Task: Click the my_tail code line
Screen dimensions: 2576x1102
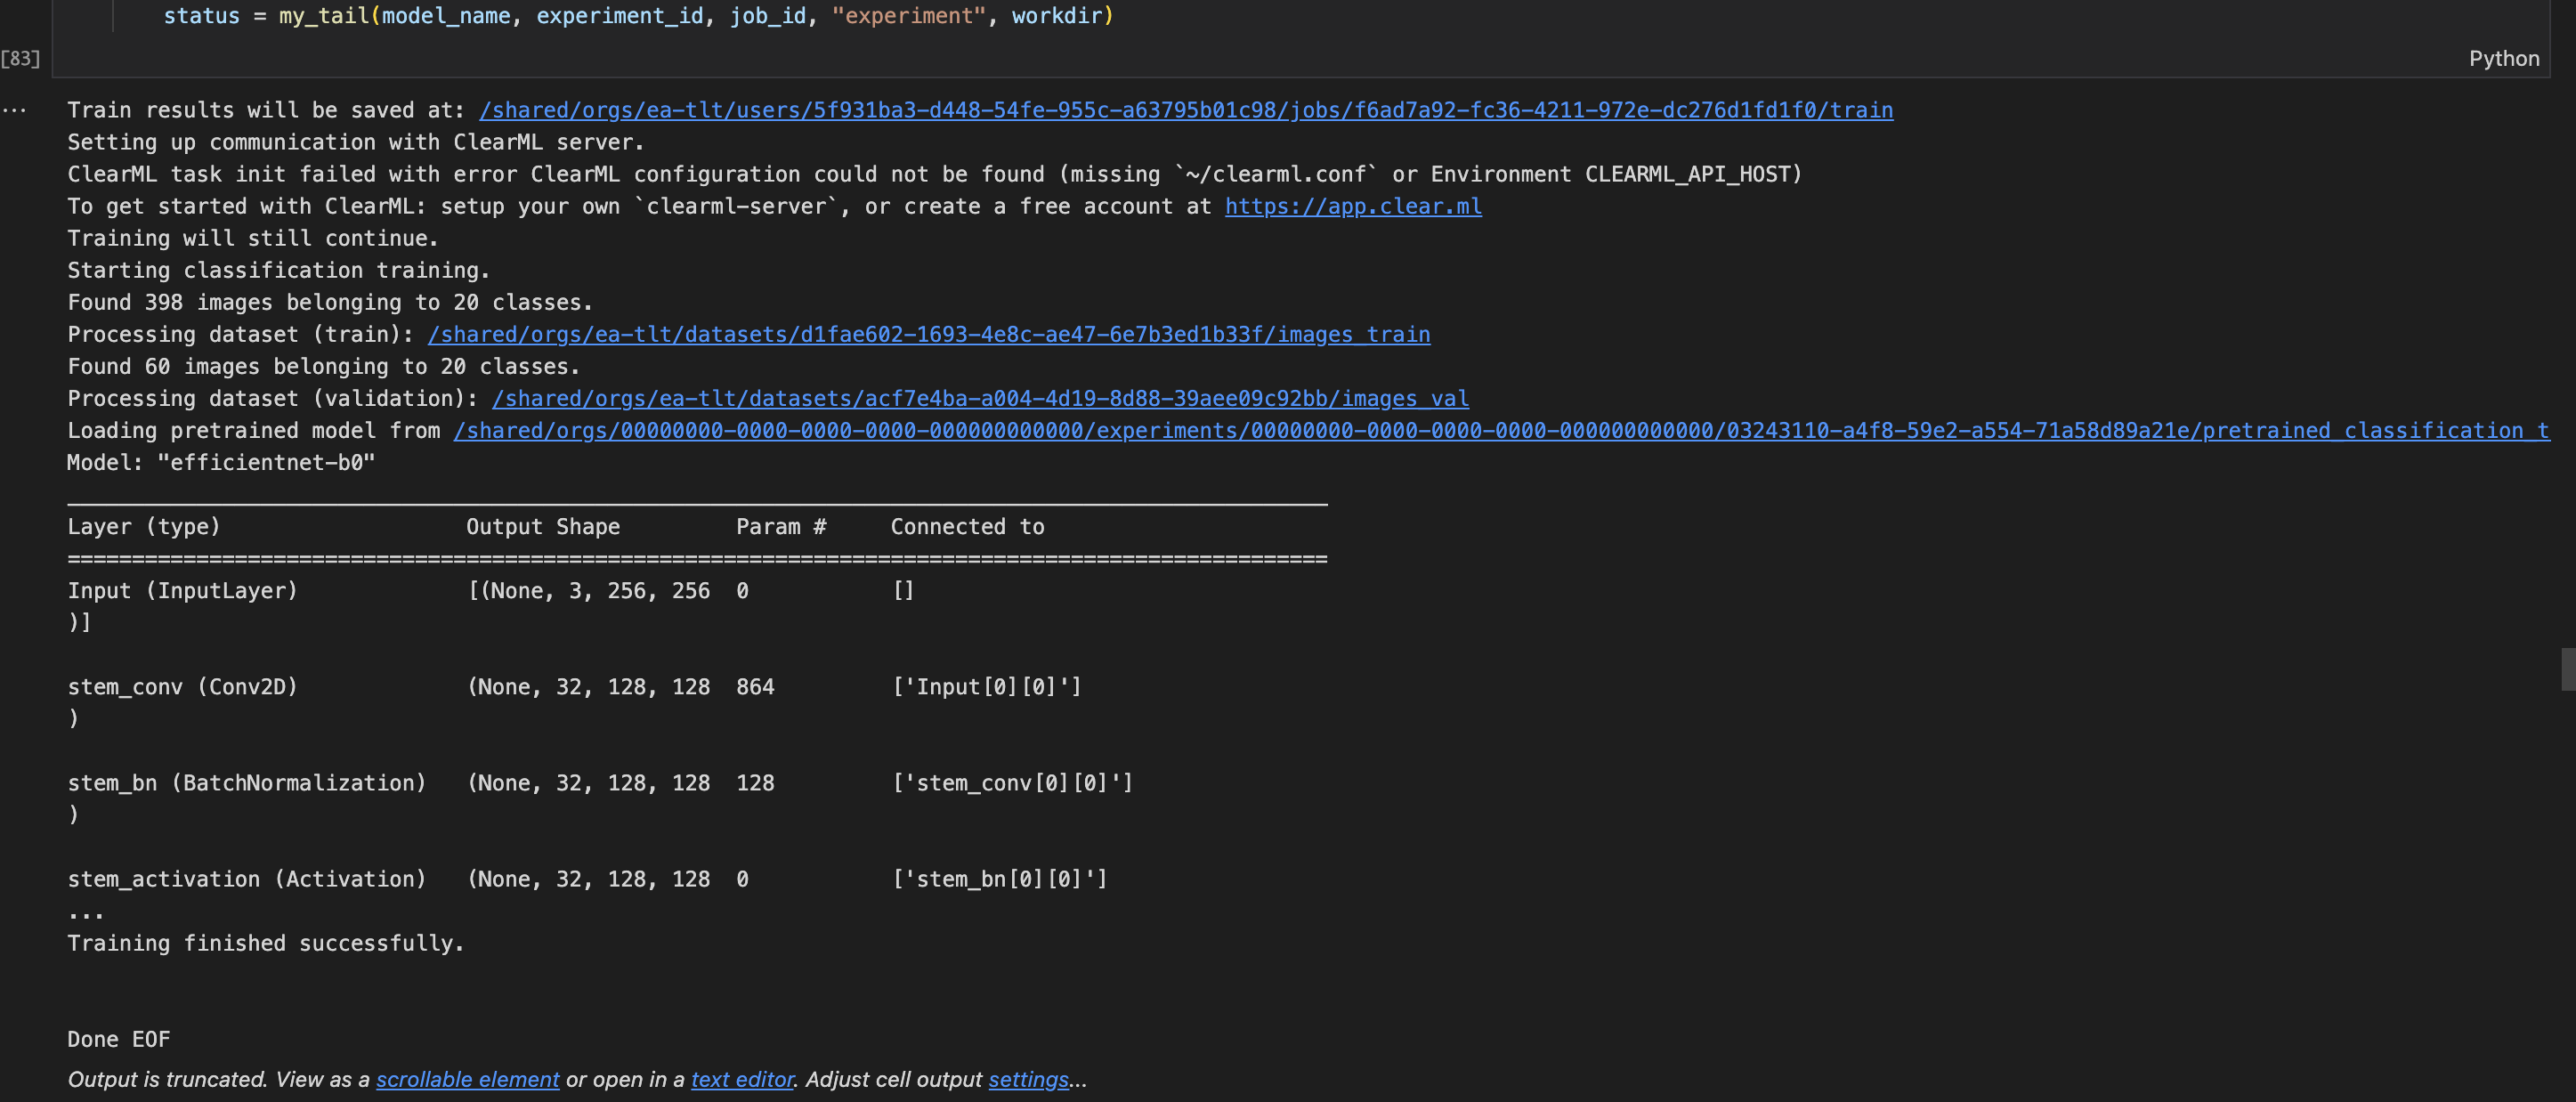Action: (x=638, y=16)
